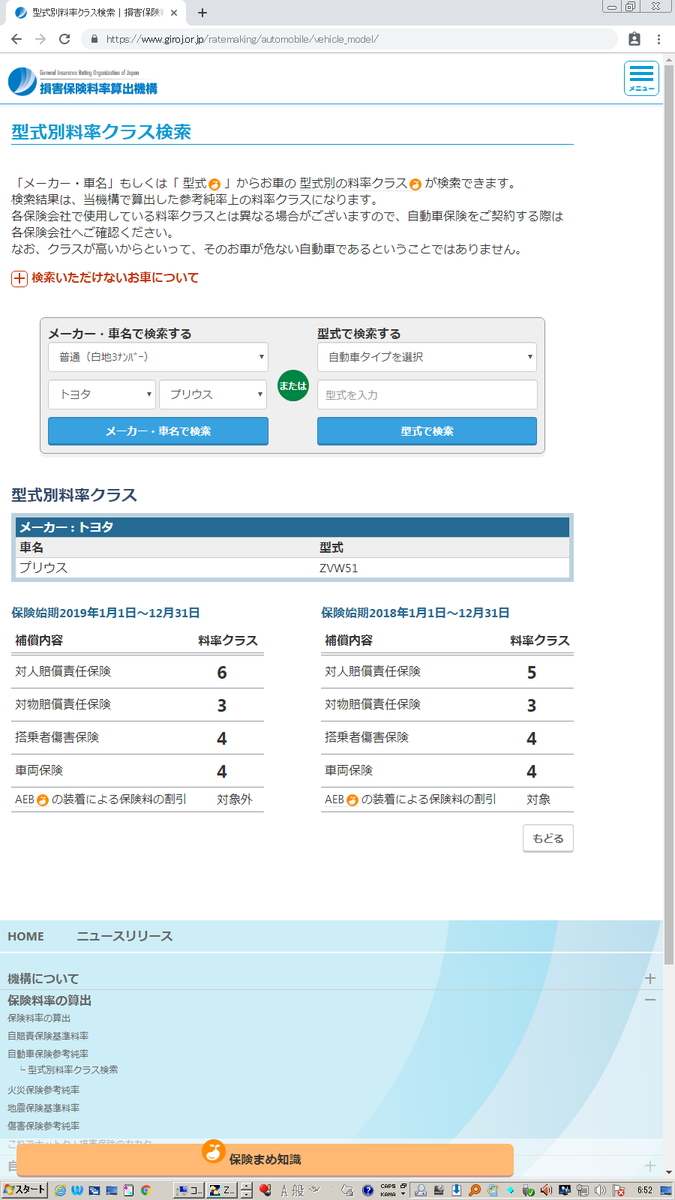The height and width of the screenshot is (1200, 675).
Task: Click the もどる button
Action: click(548, 838)
